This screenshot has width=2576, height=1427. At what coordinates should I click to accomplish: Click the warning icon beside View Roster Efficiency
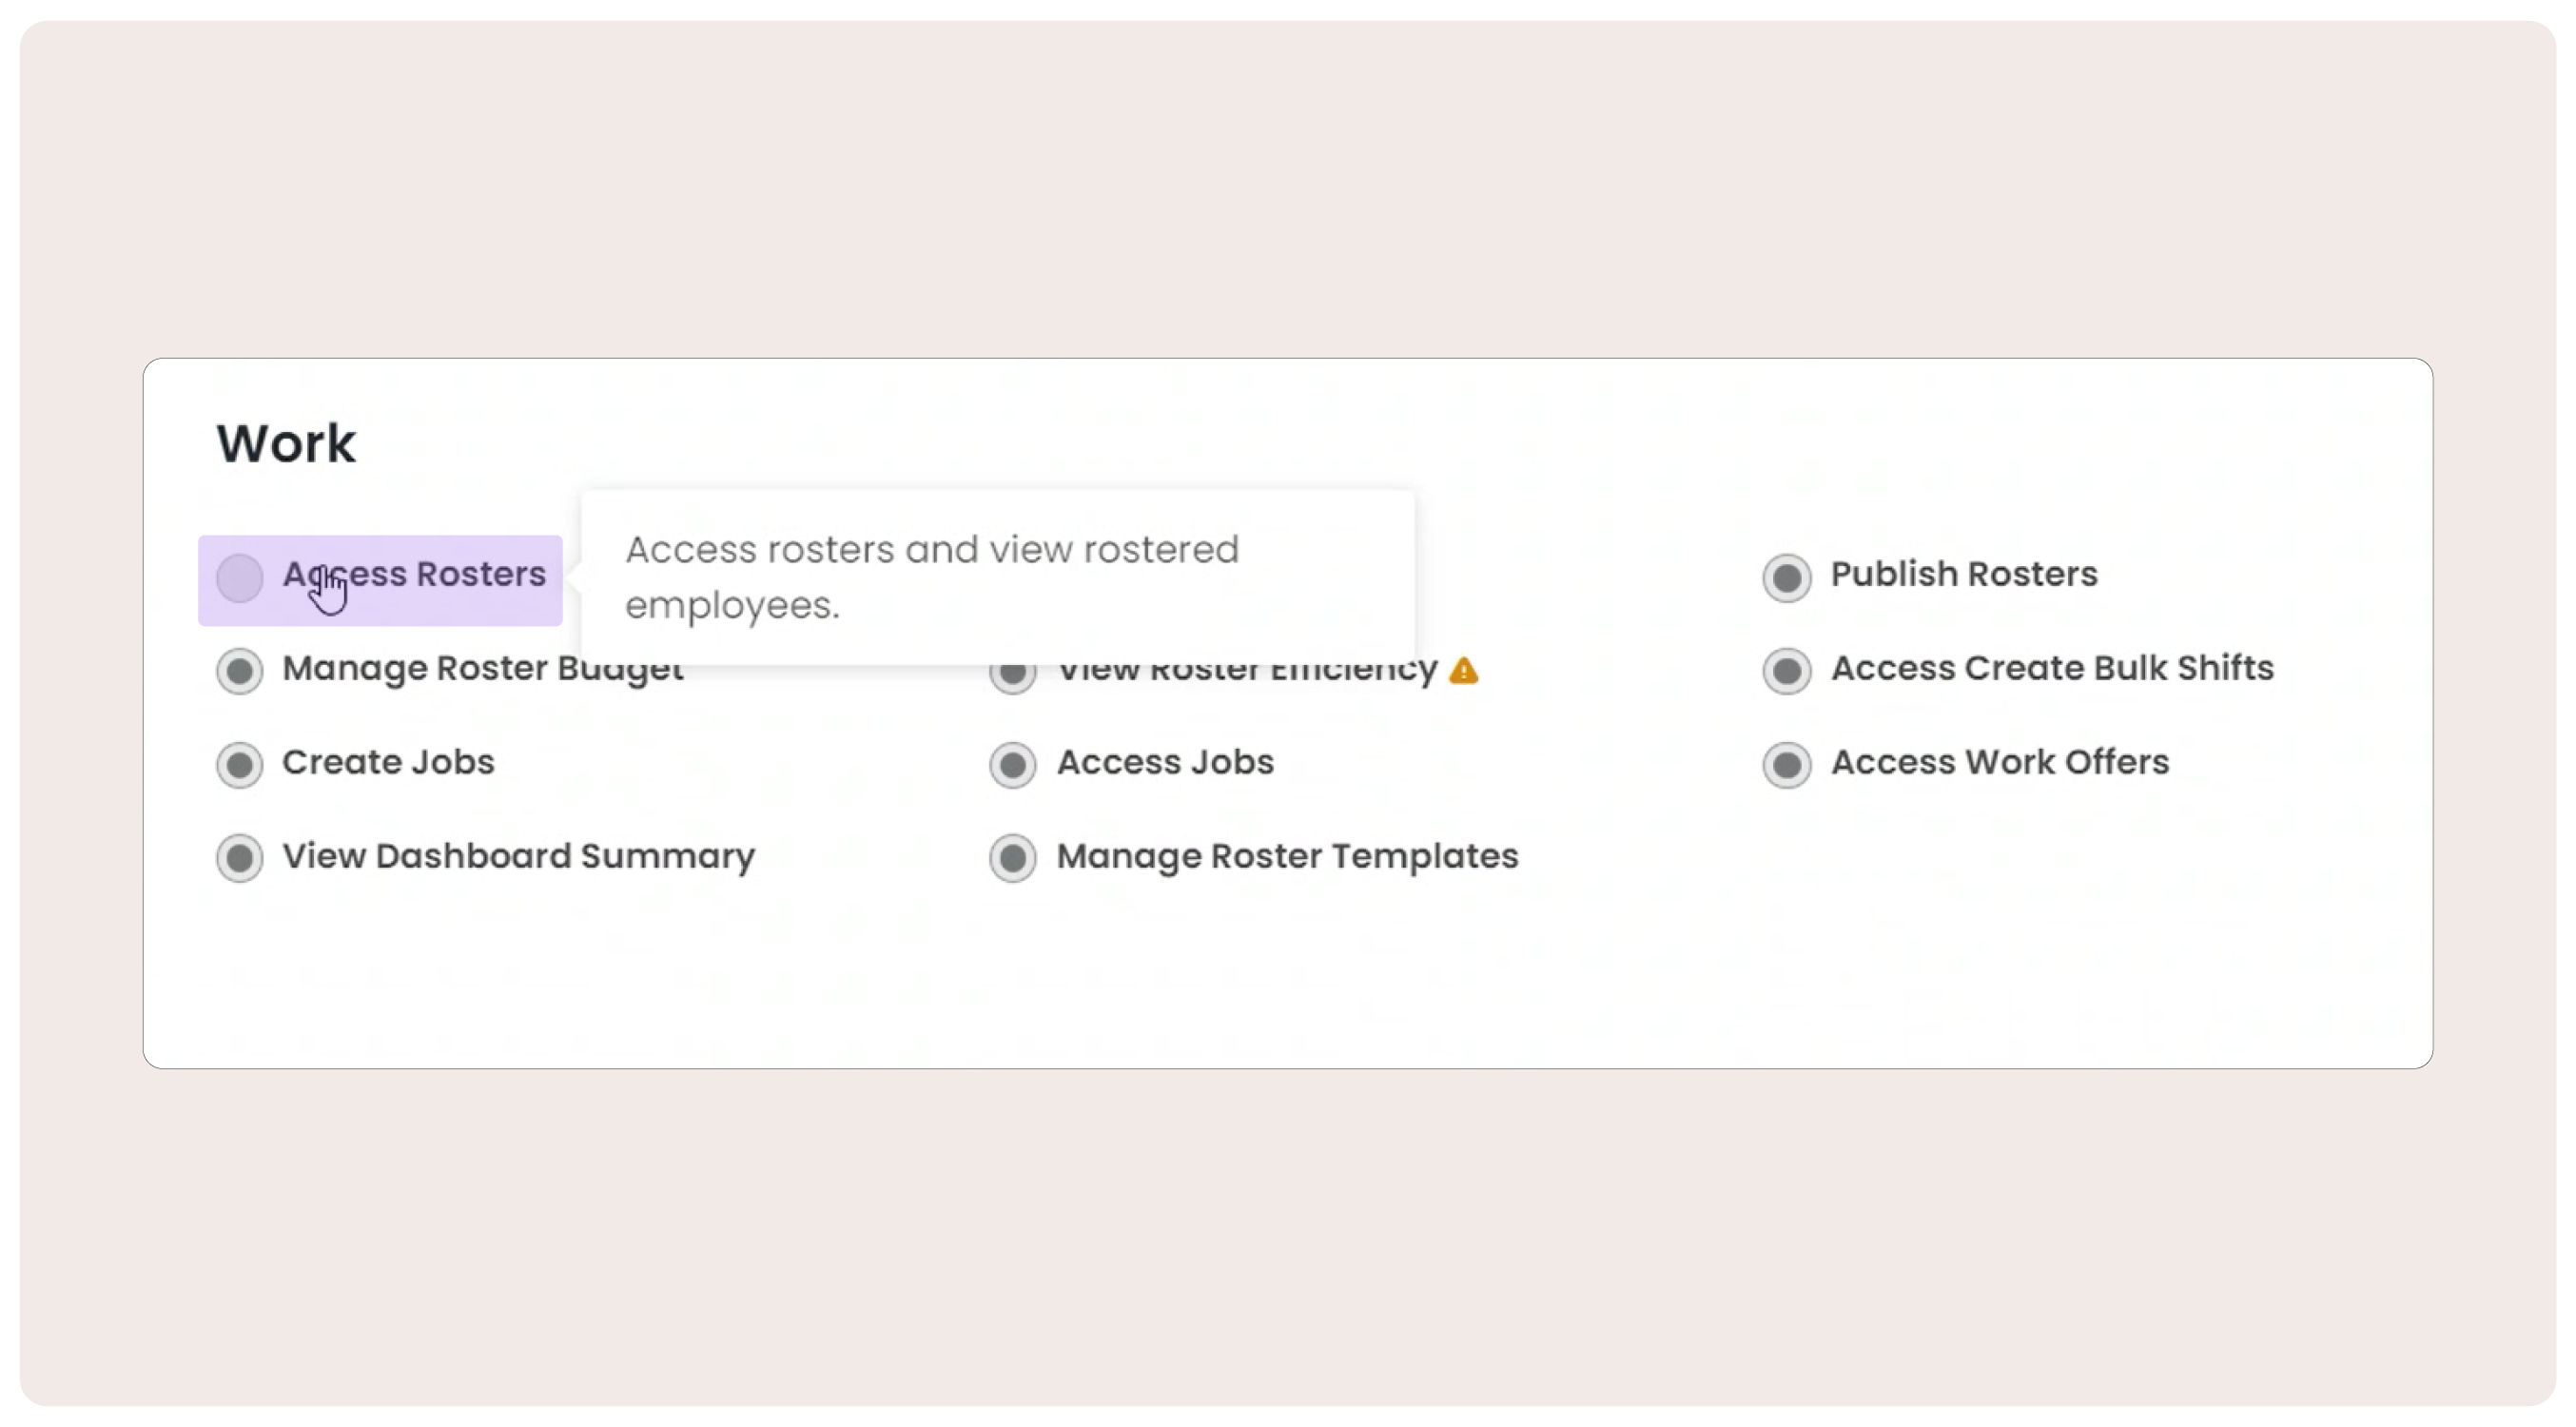1463,671
